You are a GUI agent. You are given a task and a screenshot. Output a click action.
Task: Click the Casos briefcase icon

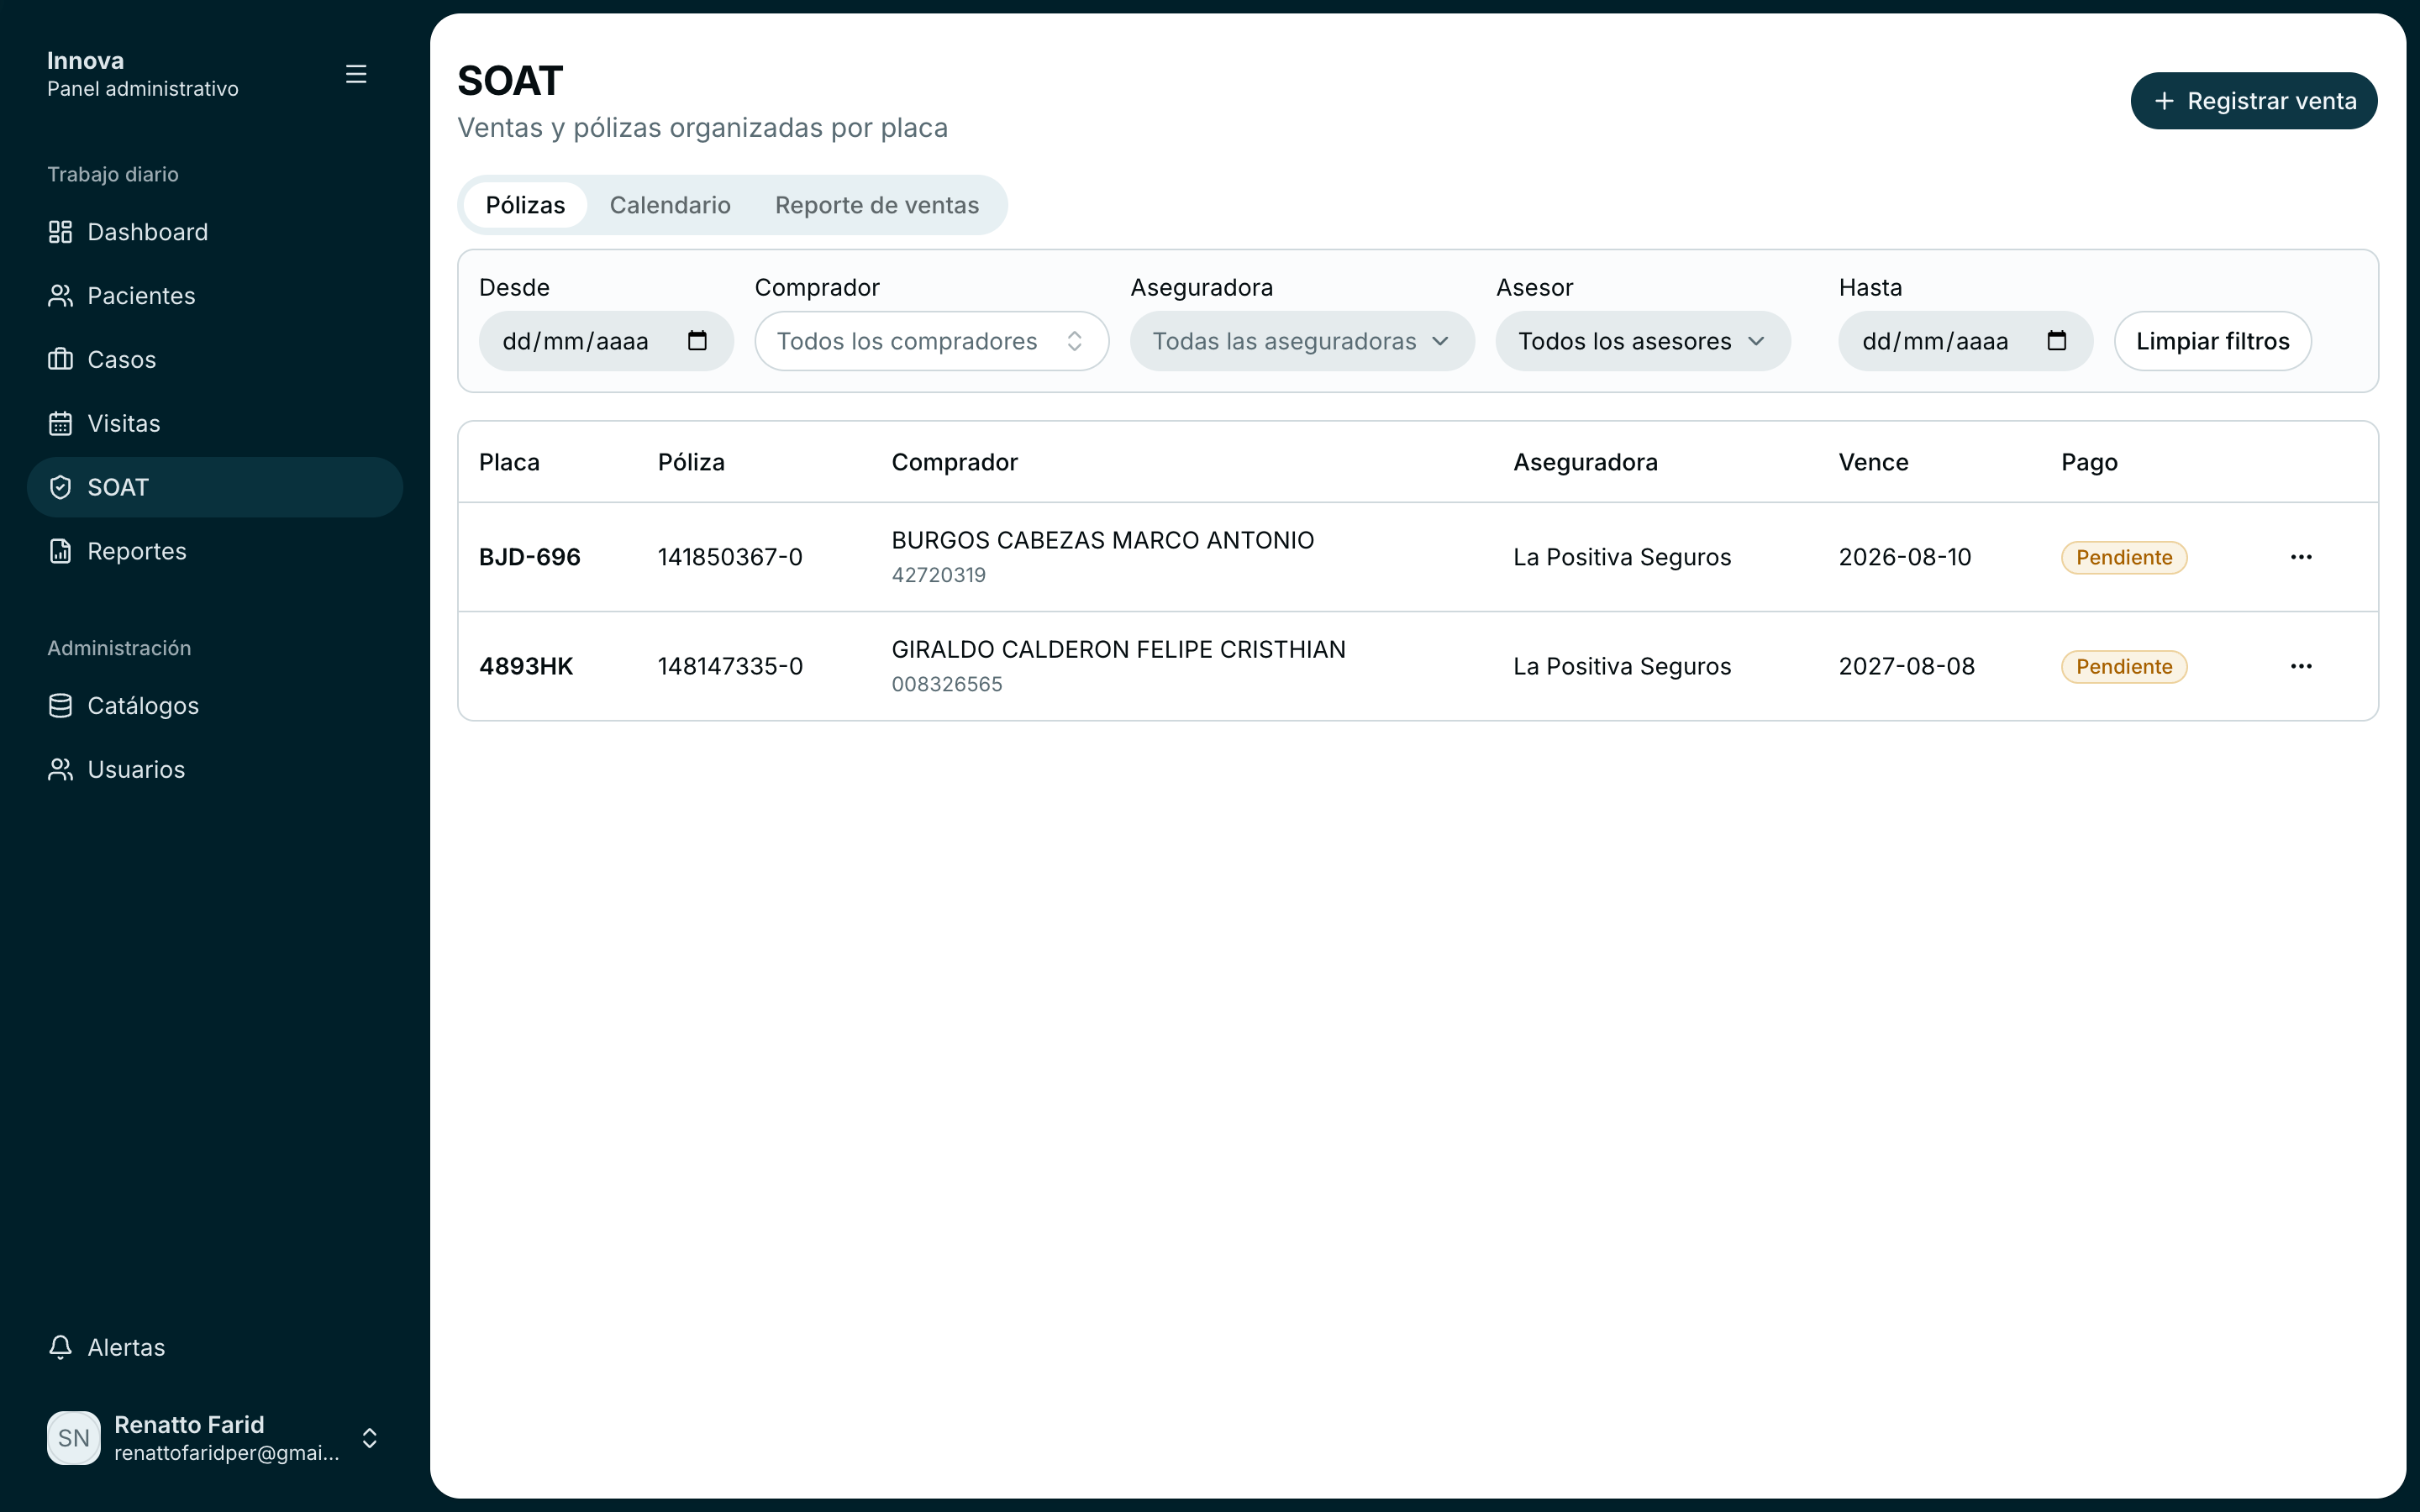[60, 360]
